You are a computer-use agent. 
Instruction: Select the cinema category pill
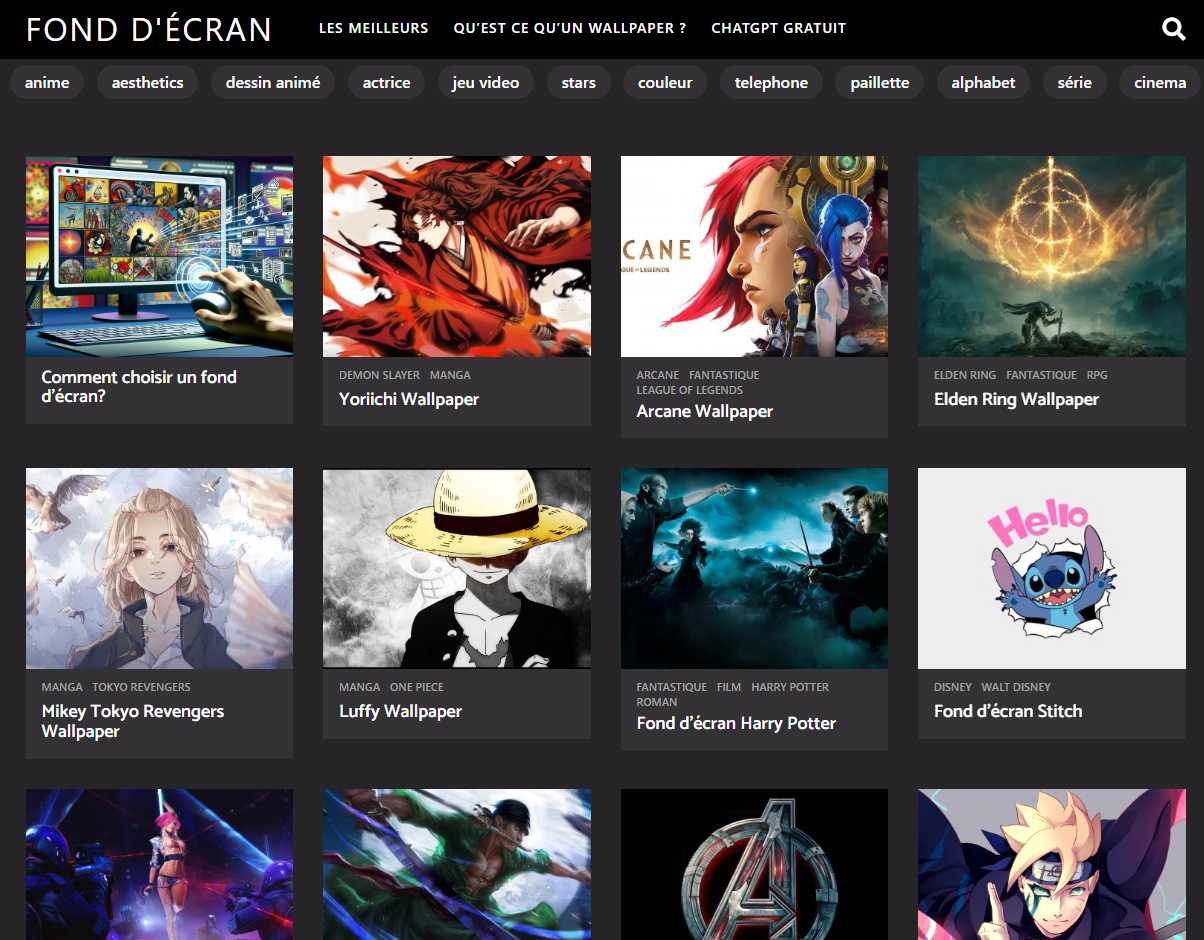[1160, 82]
